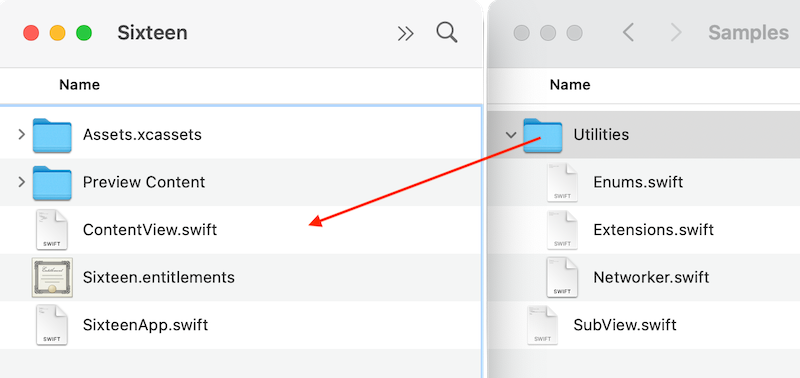Select the SixteenApp.swift file icon
Screen dimensions: 800x378
click(x=52, y=325)
